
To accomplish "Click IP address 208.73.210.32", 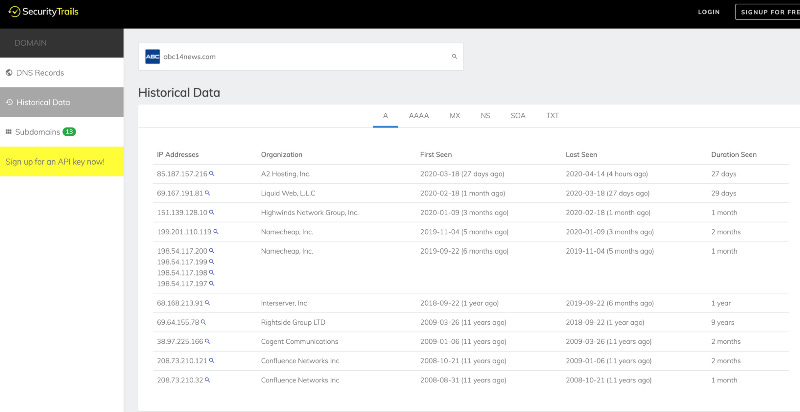I will coord(180,380).
